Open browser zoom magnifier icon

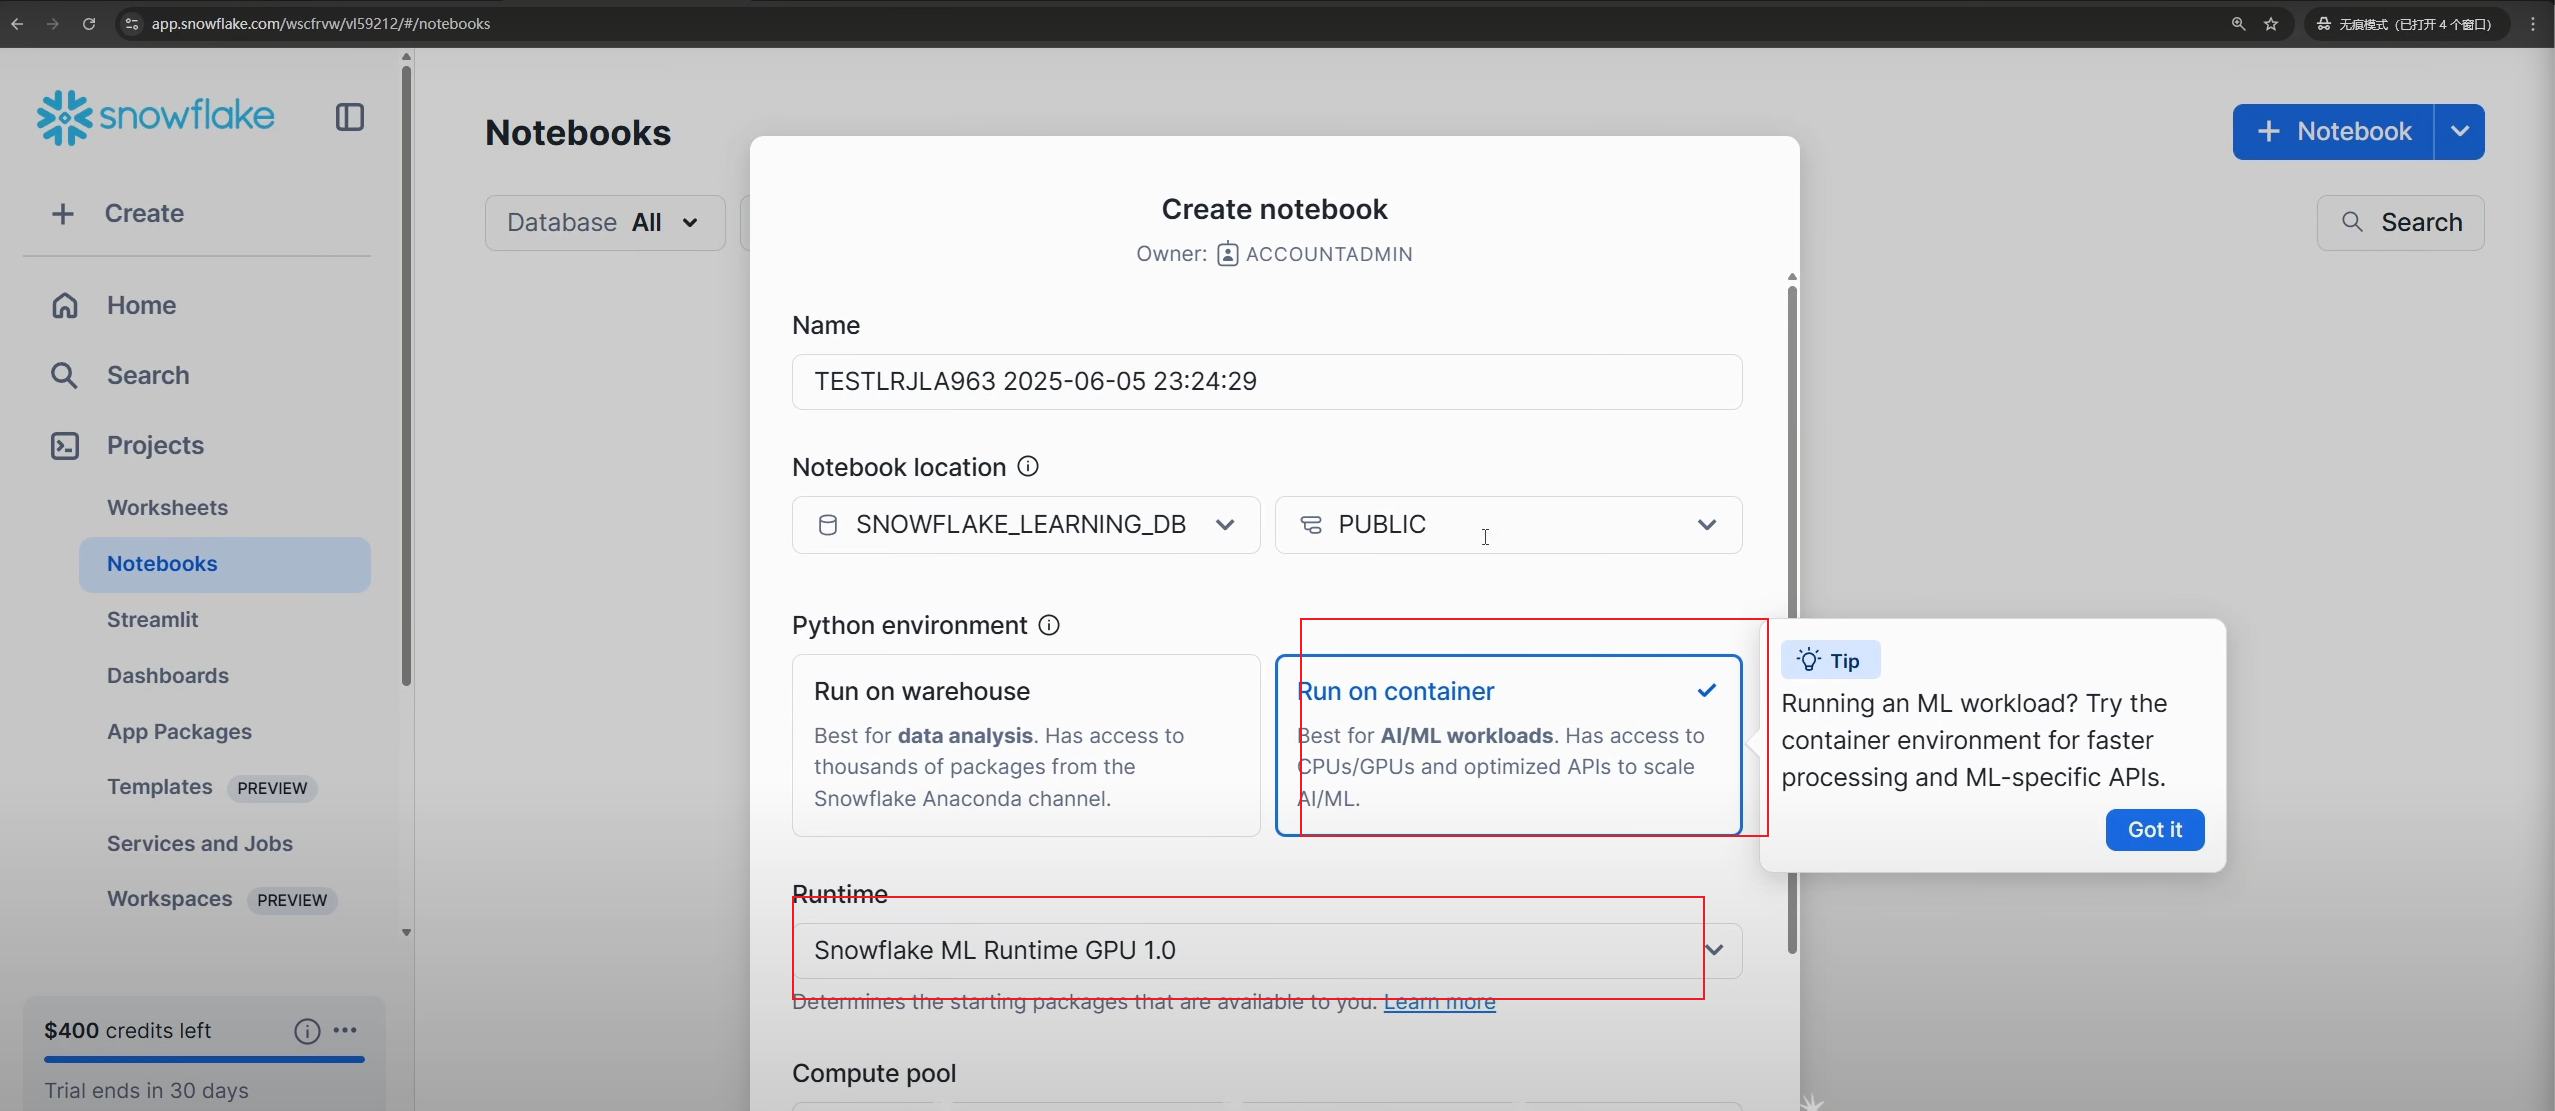2239,23
